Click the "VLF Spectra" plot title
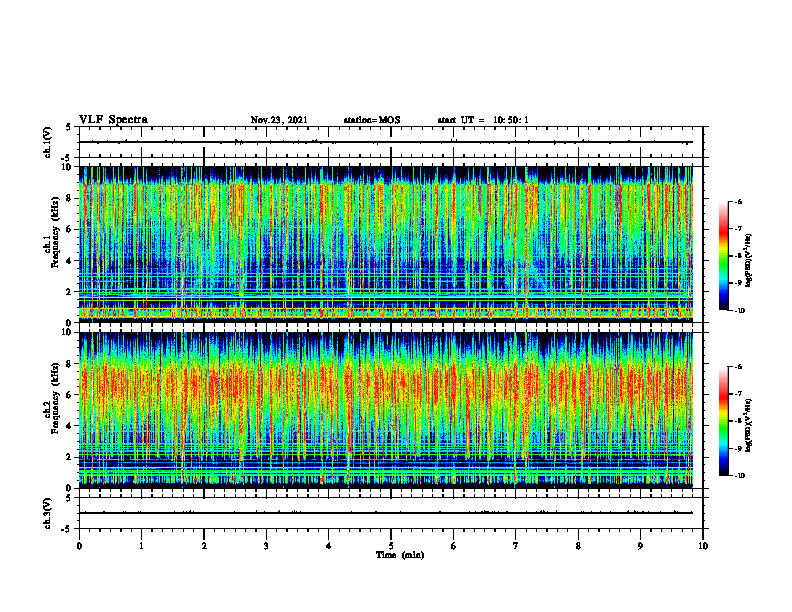This screenshot has height=612, width=792. [x=113, y=119]
